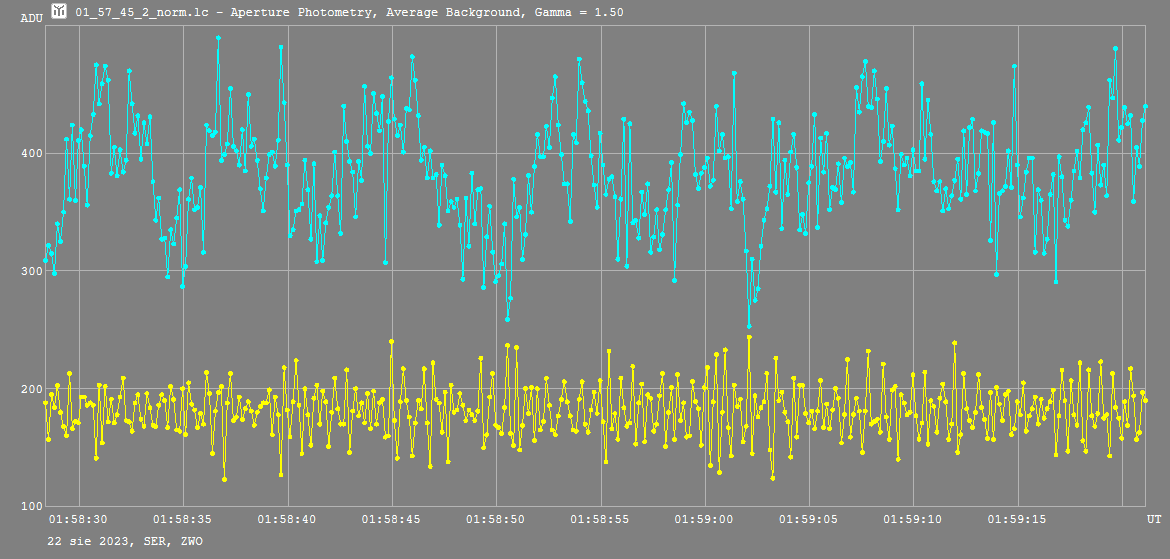Select the chart title text 01_57_45_2_norm.lc

[x=140, y=12]
